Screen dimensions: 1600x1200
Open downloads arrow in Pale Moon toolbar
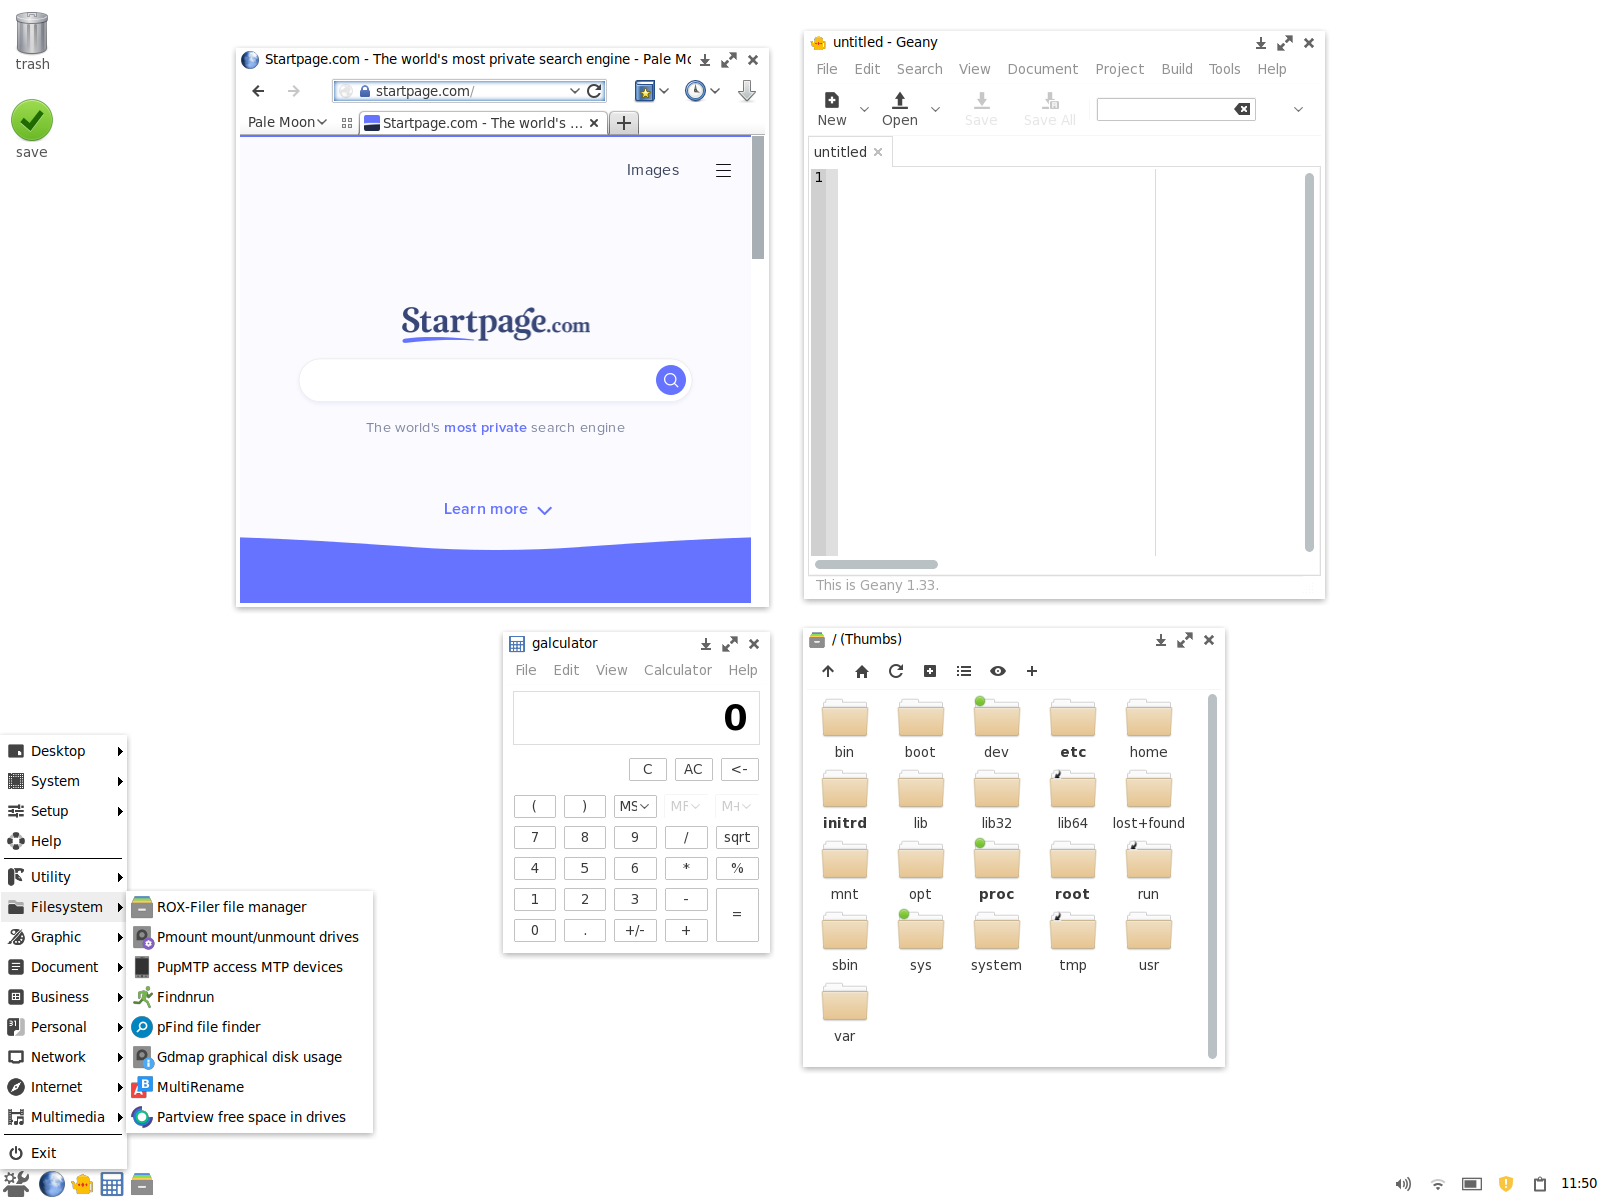[747, 91]
